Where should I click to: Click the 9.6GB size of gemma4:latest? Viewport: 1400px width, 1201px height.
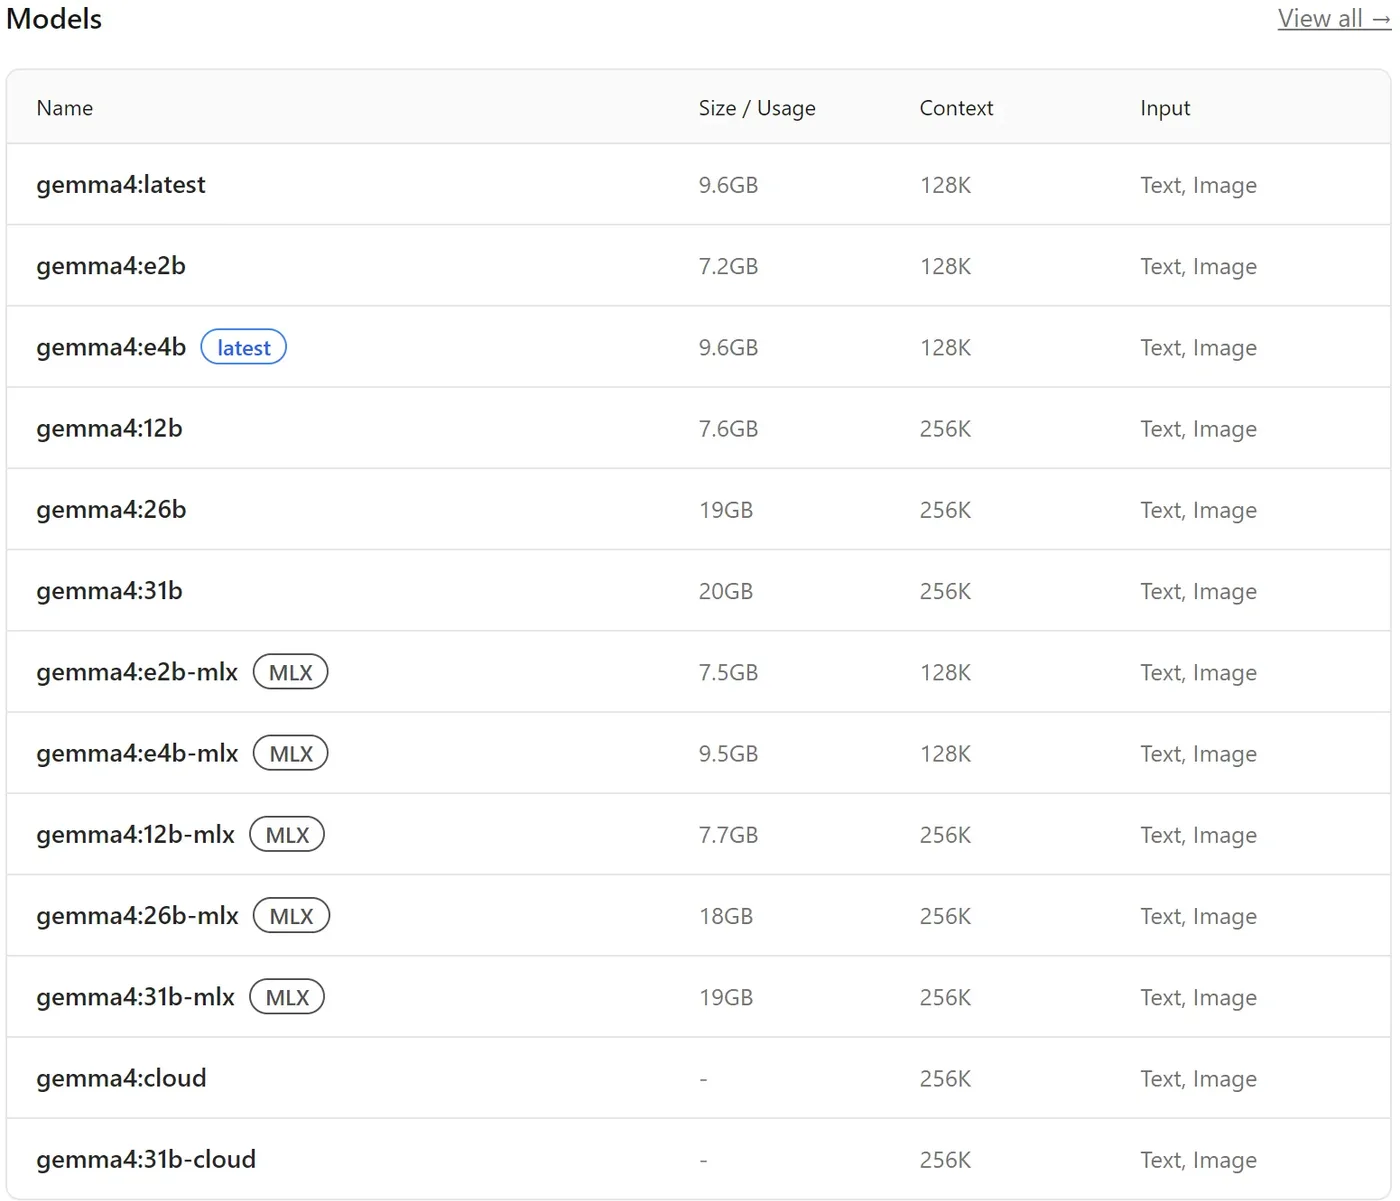728,185
